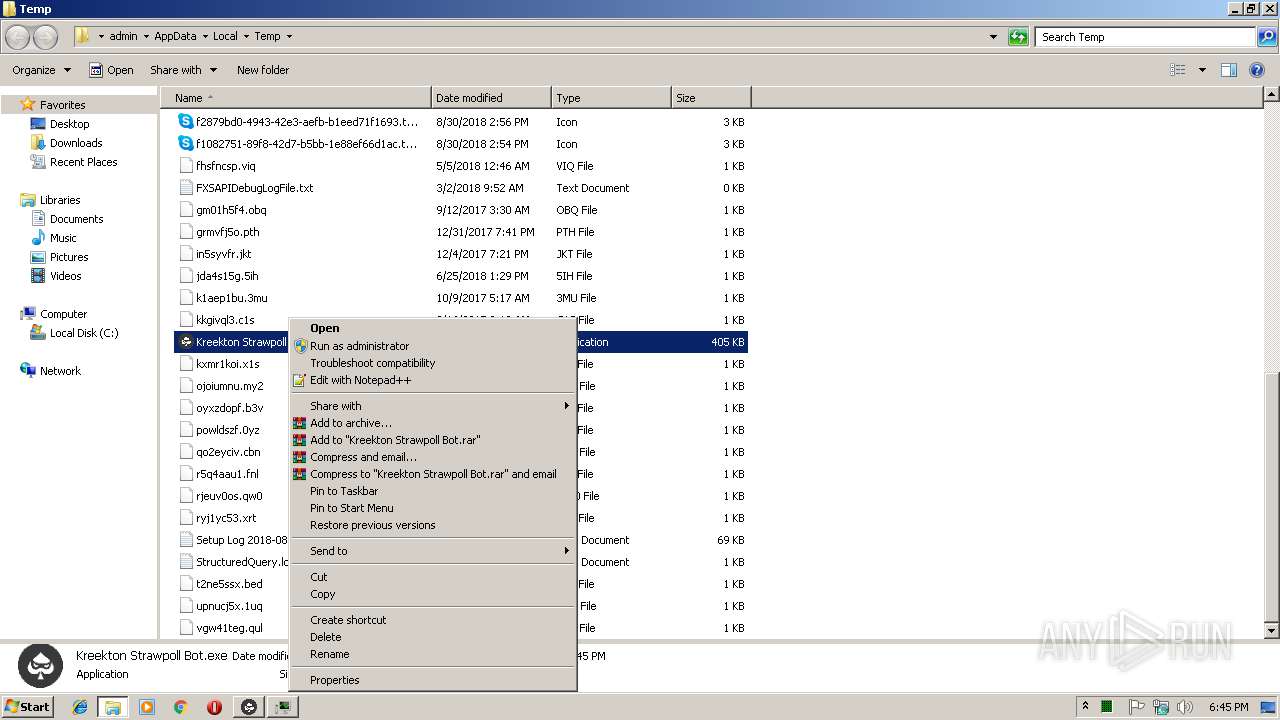This screenshot has height=720, width=1280.
Task: Select Local Disk (C:)
Action: pyautogui.click(x=84, y=333)
